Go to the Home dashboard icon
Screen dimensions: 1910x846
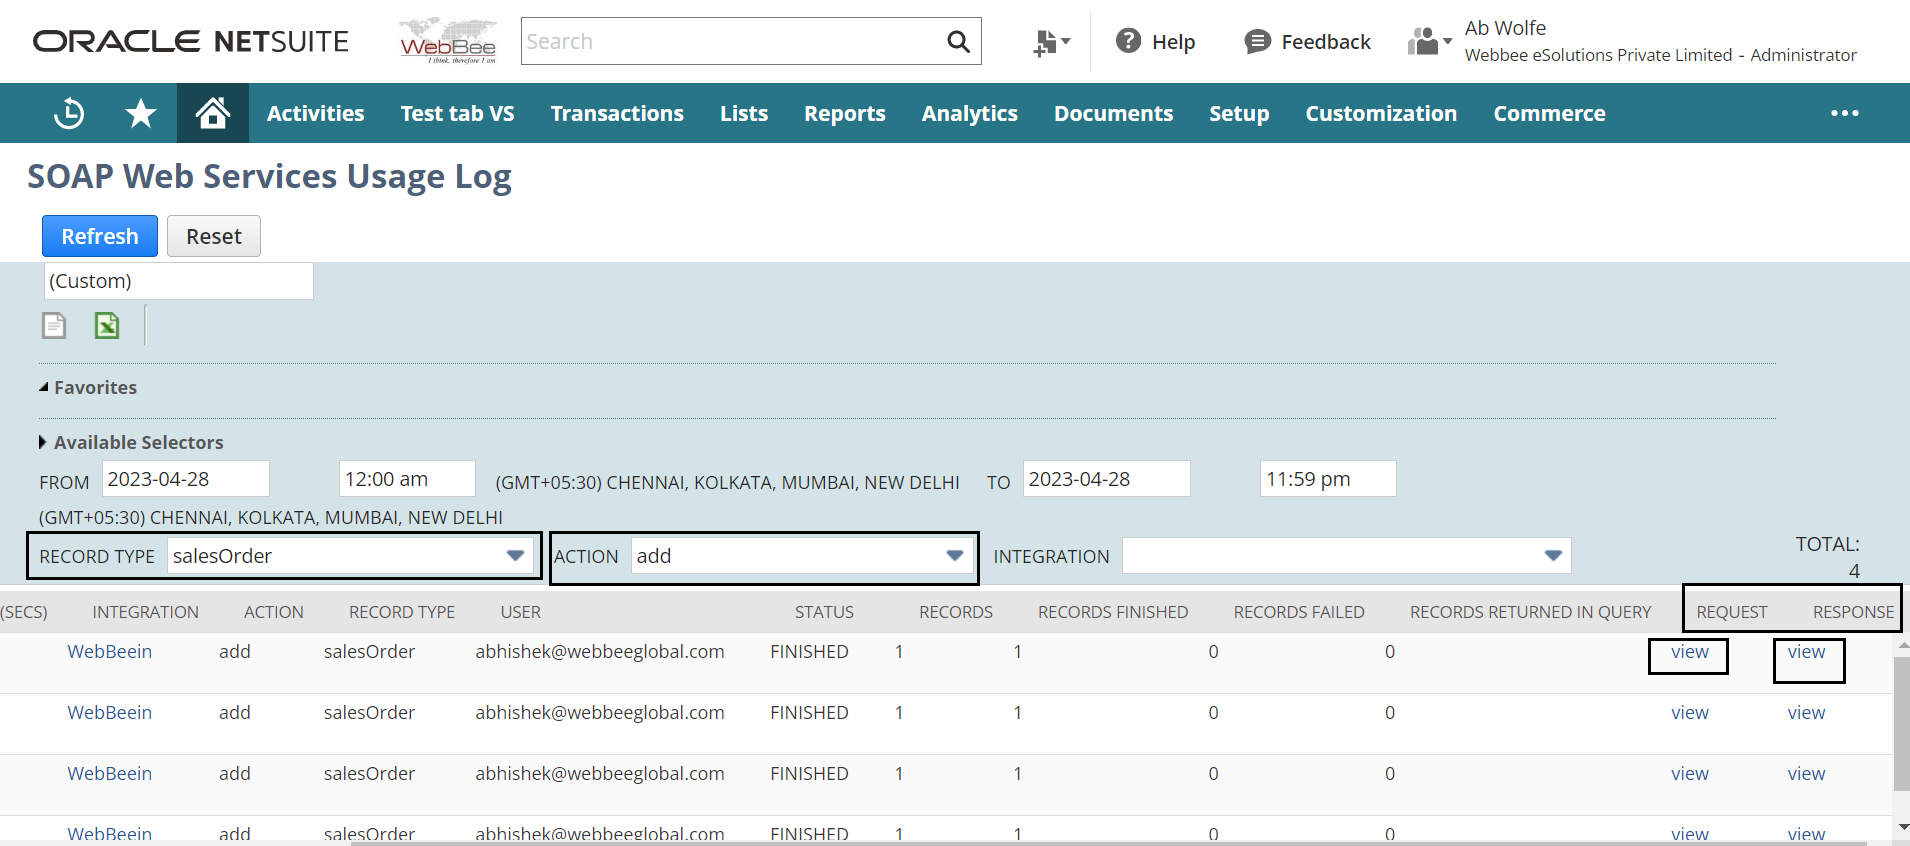coord(212,114)
